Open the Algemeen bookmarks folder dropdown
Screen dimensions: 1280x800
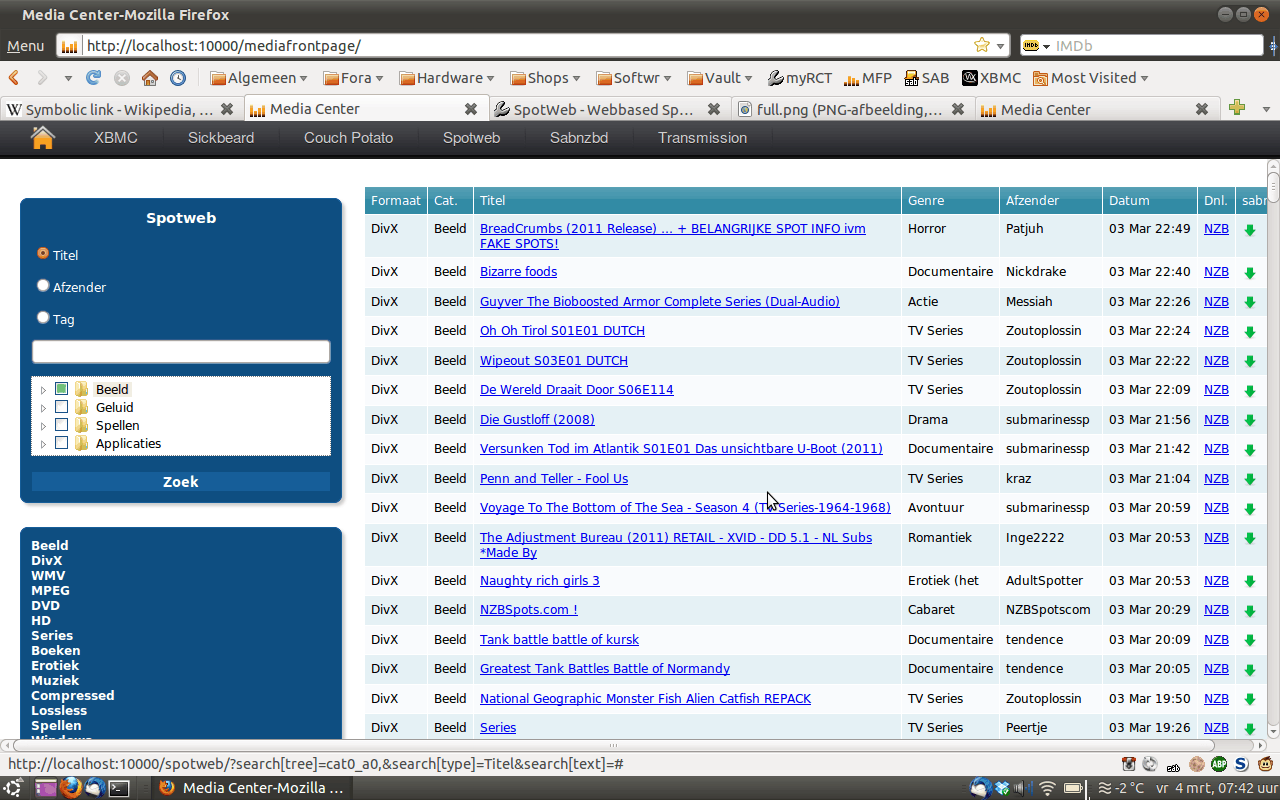pos(259,78)
